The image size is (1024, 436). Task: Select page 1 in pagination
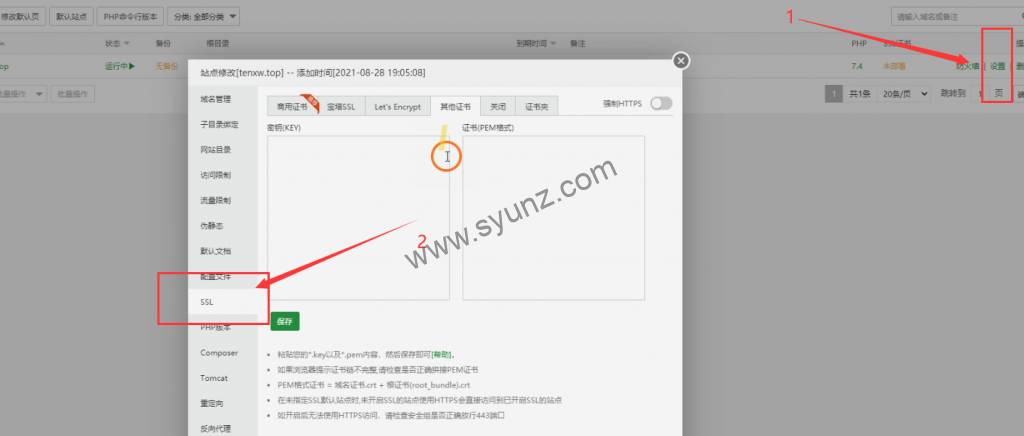tap(833, 94)
